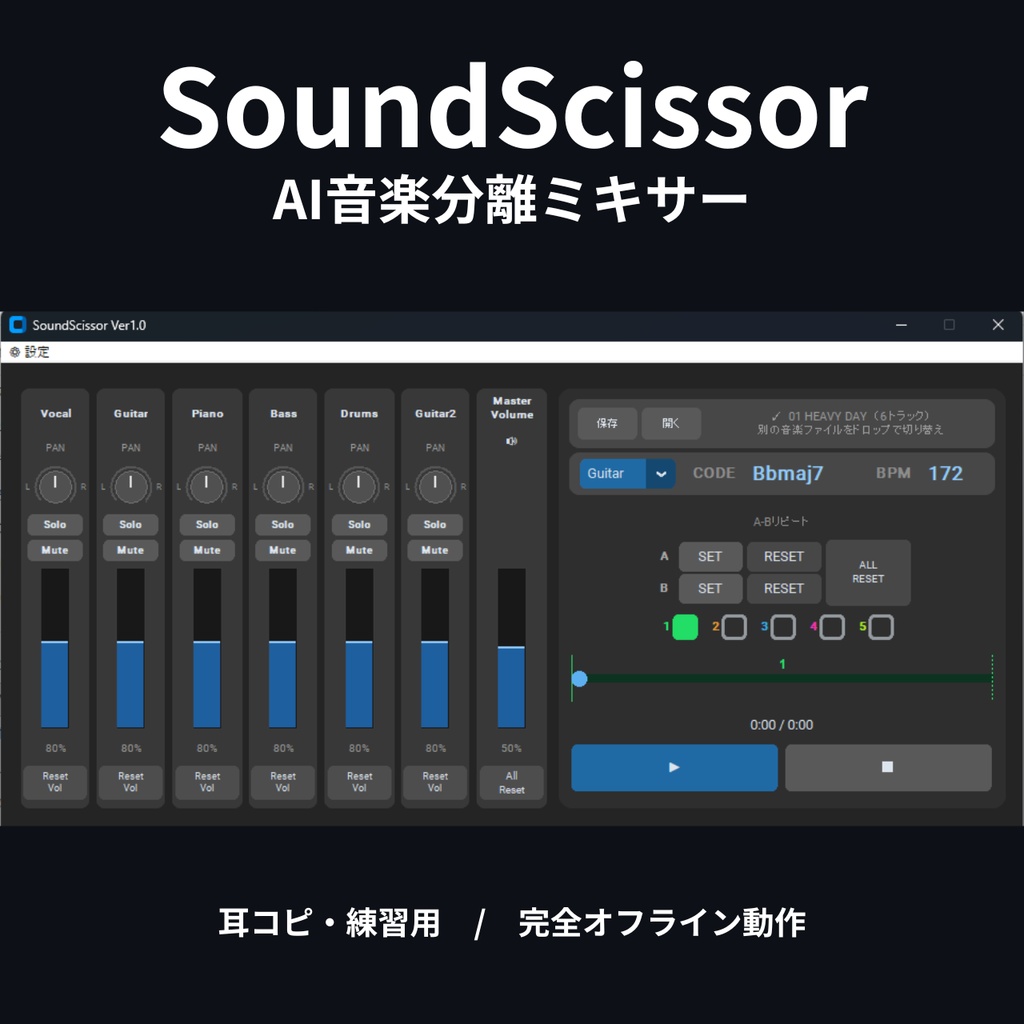This screenshot has height=1024, width=1024.
Task: Click the 開く open button
Action: (x=671, y=423)
